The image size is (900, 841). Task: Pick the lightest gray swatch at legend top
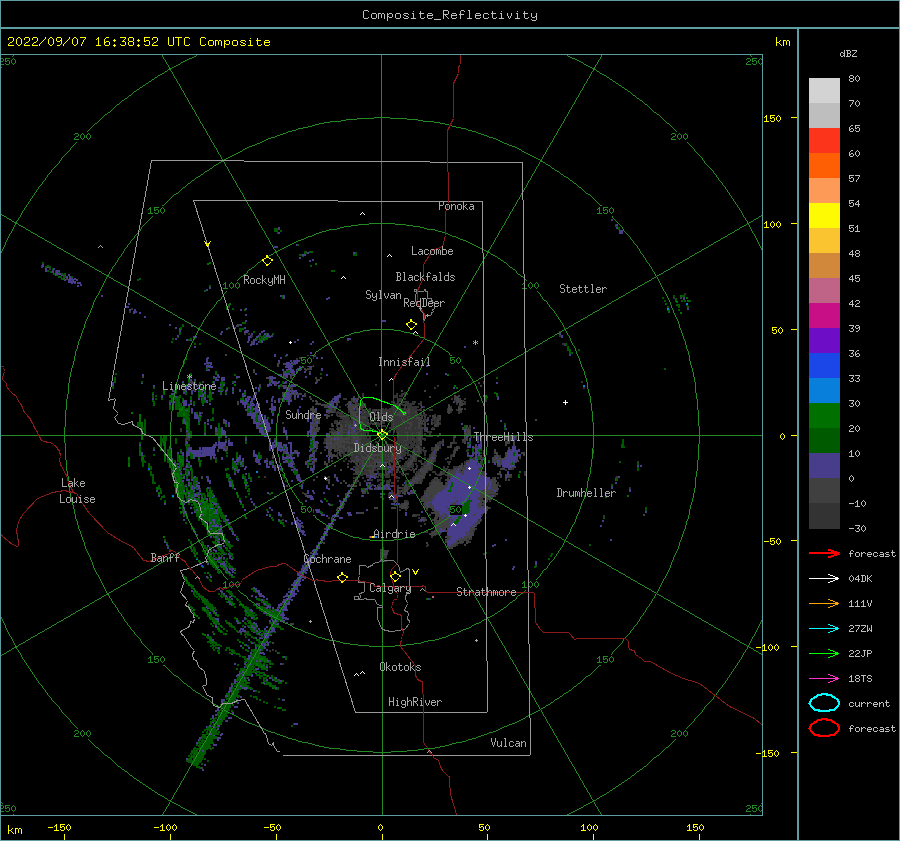pos(824,91)
